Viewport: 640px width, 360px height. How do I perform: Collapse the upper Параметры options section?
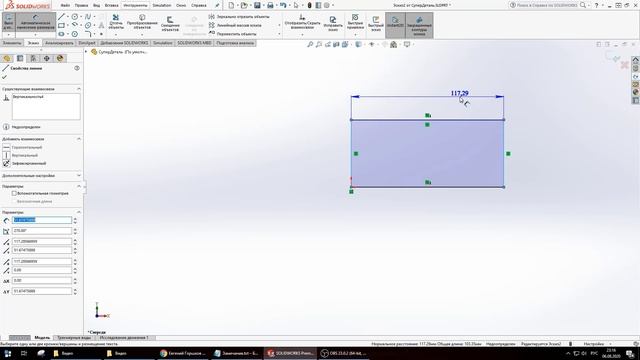(x=79, y=186)
